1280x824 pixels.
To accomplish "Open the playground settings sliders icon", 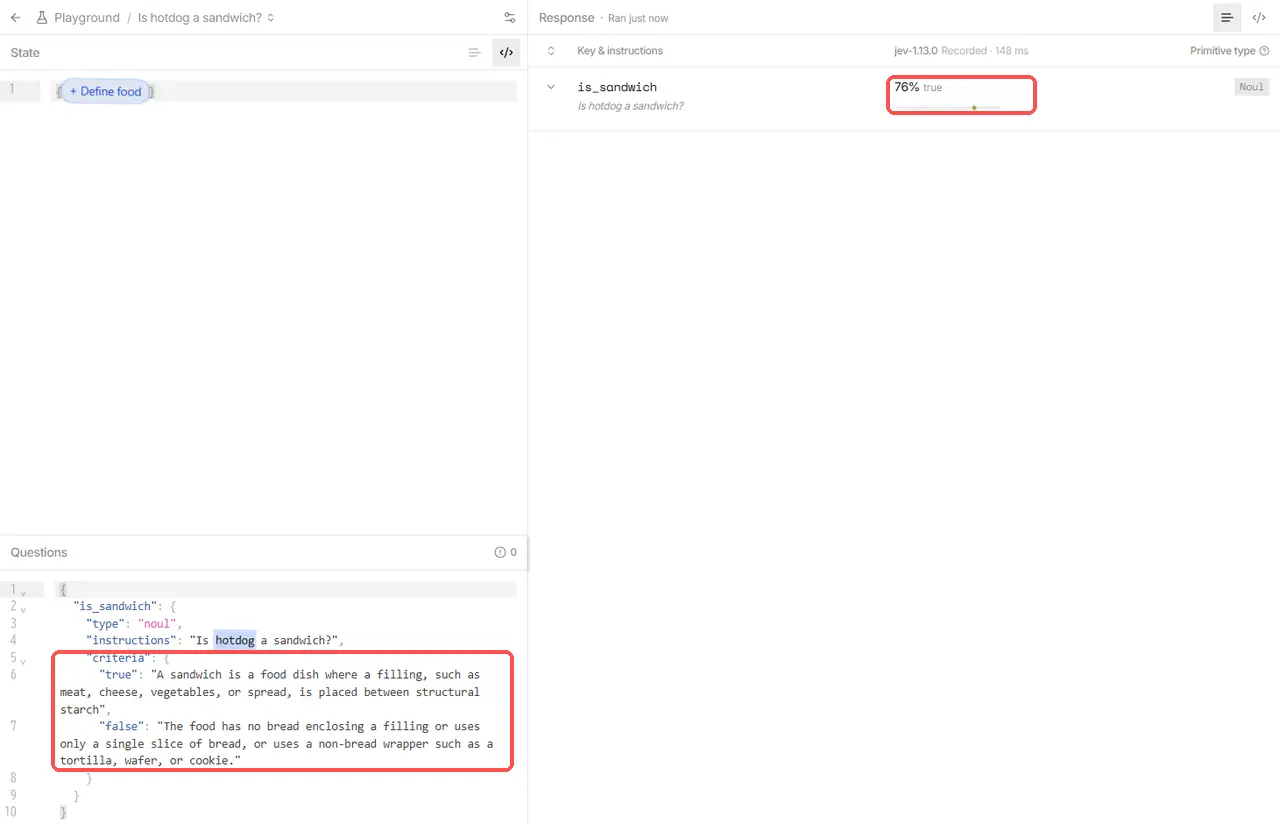I will [x=510, y=18].
